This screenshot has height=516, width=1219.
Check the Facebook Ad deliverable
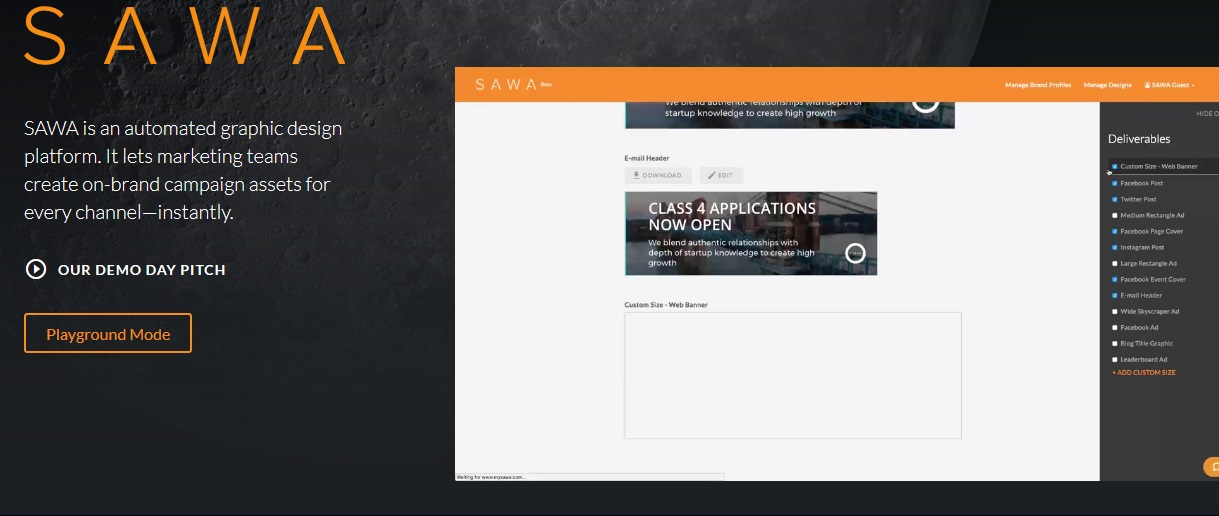coord(1115,327)
